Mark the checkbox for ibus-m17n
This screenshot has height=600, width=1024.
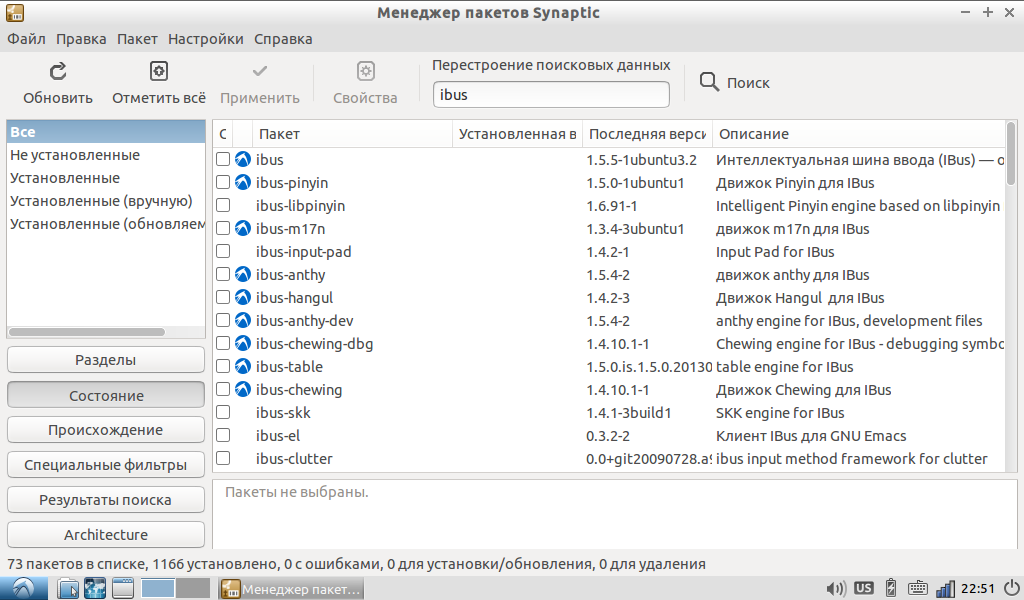pyautogui.click(x=223, y=228)
